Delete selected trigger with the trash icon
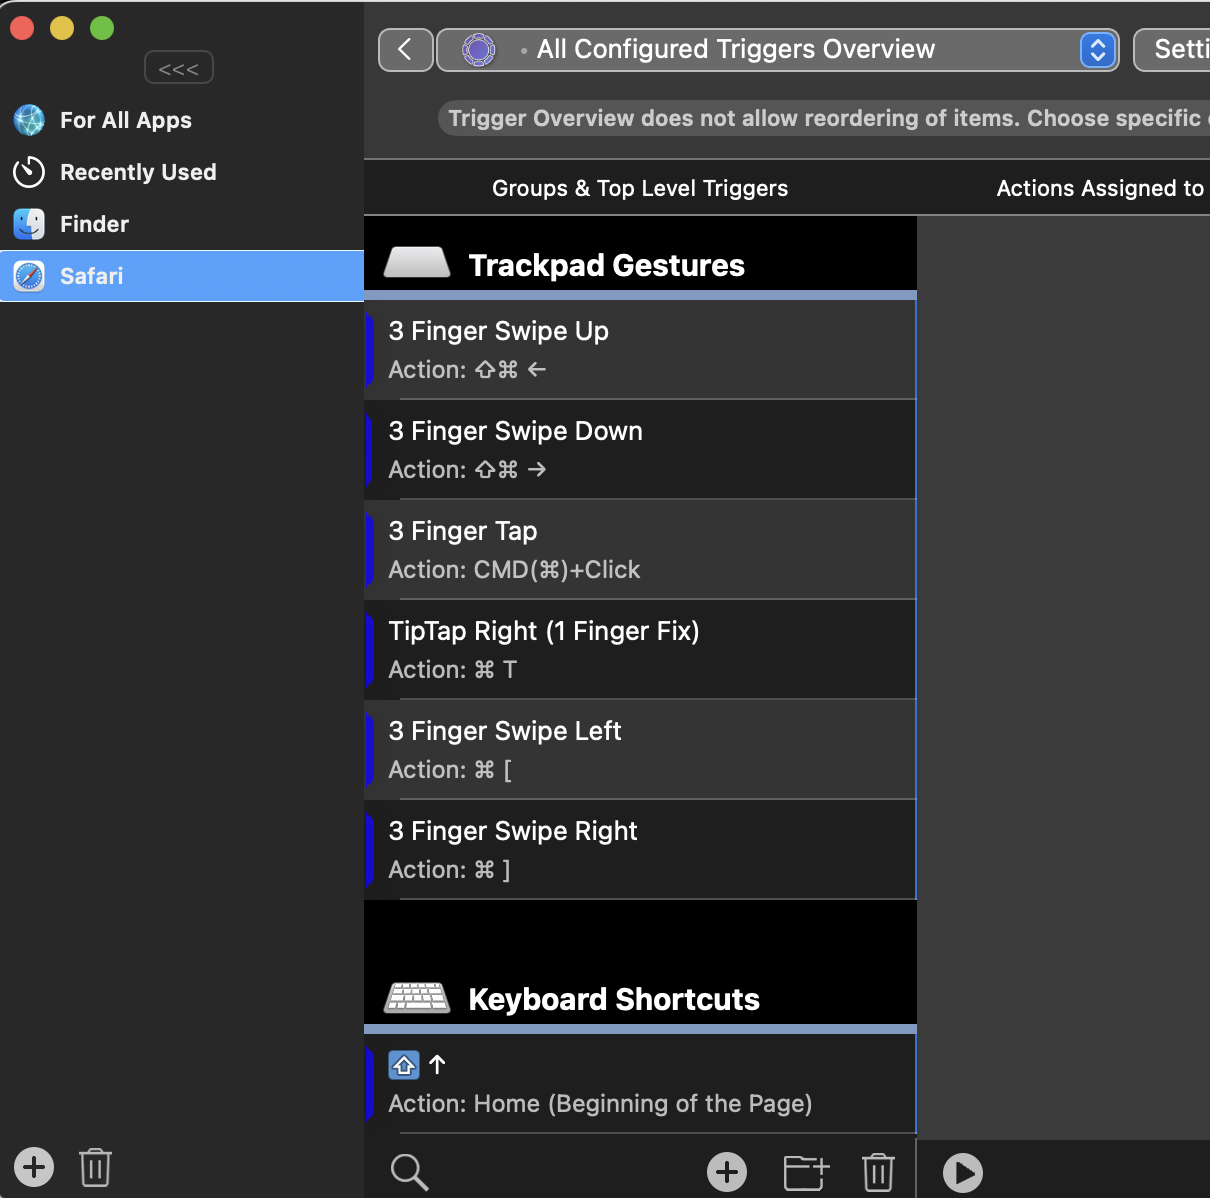 click(x=878, y=1172)
